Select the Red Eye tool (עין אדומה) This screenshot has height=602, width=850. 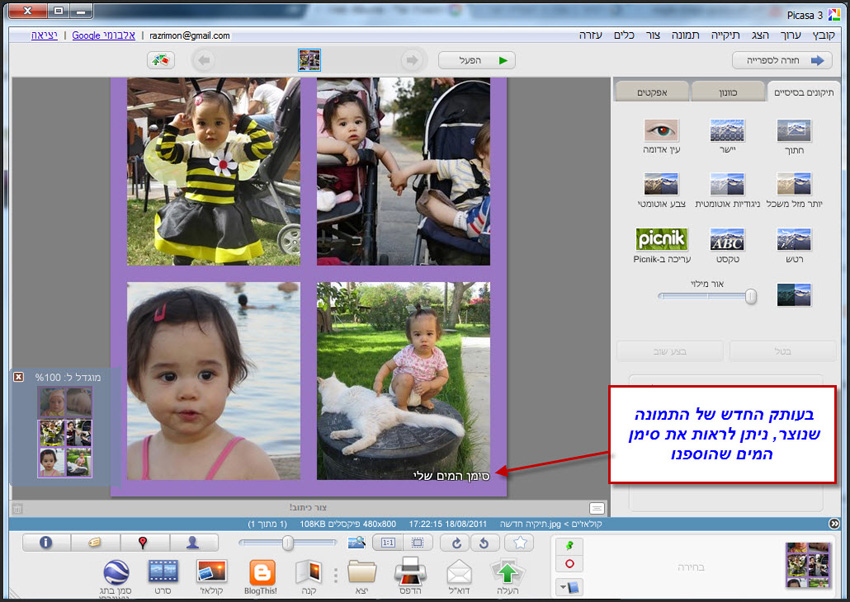click(x=661, y=131)
